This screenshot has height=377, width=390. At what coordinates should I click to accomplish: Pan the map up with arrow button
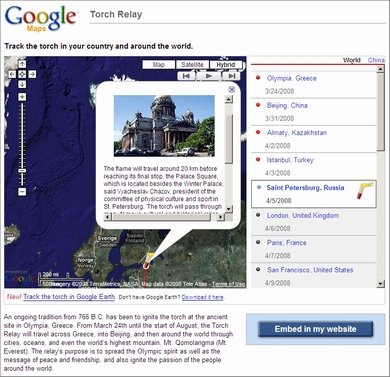22,64
